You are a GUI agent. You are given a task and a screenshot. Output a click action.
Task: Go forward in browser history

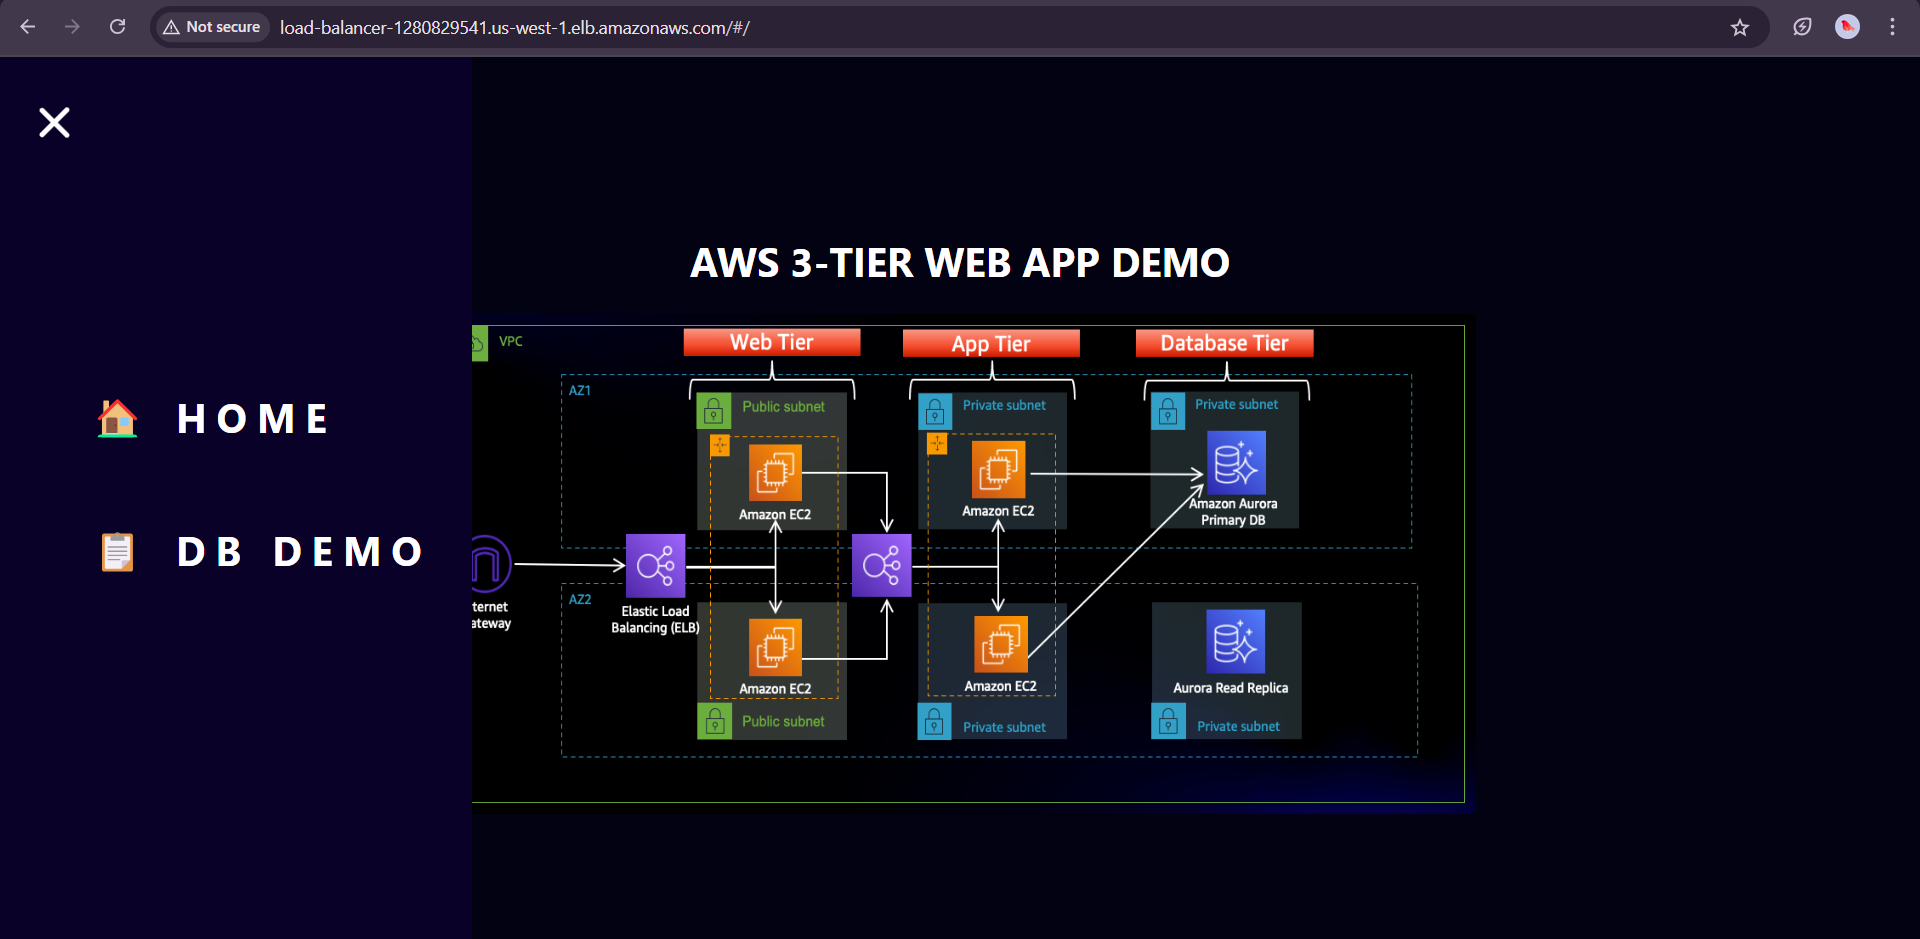tap(72, 27)
